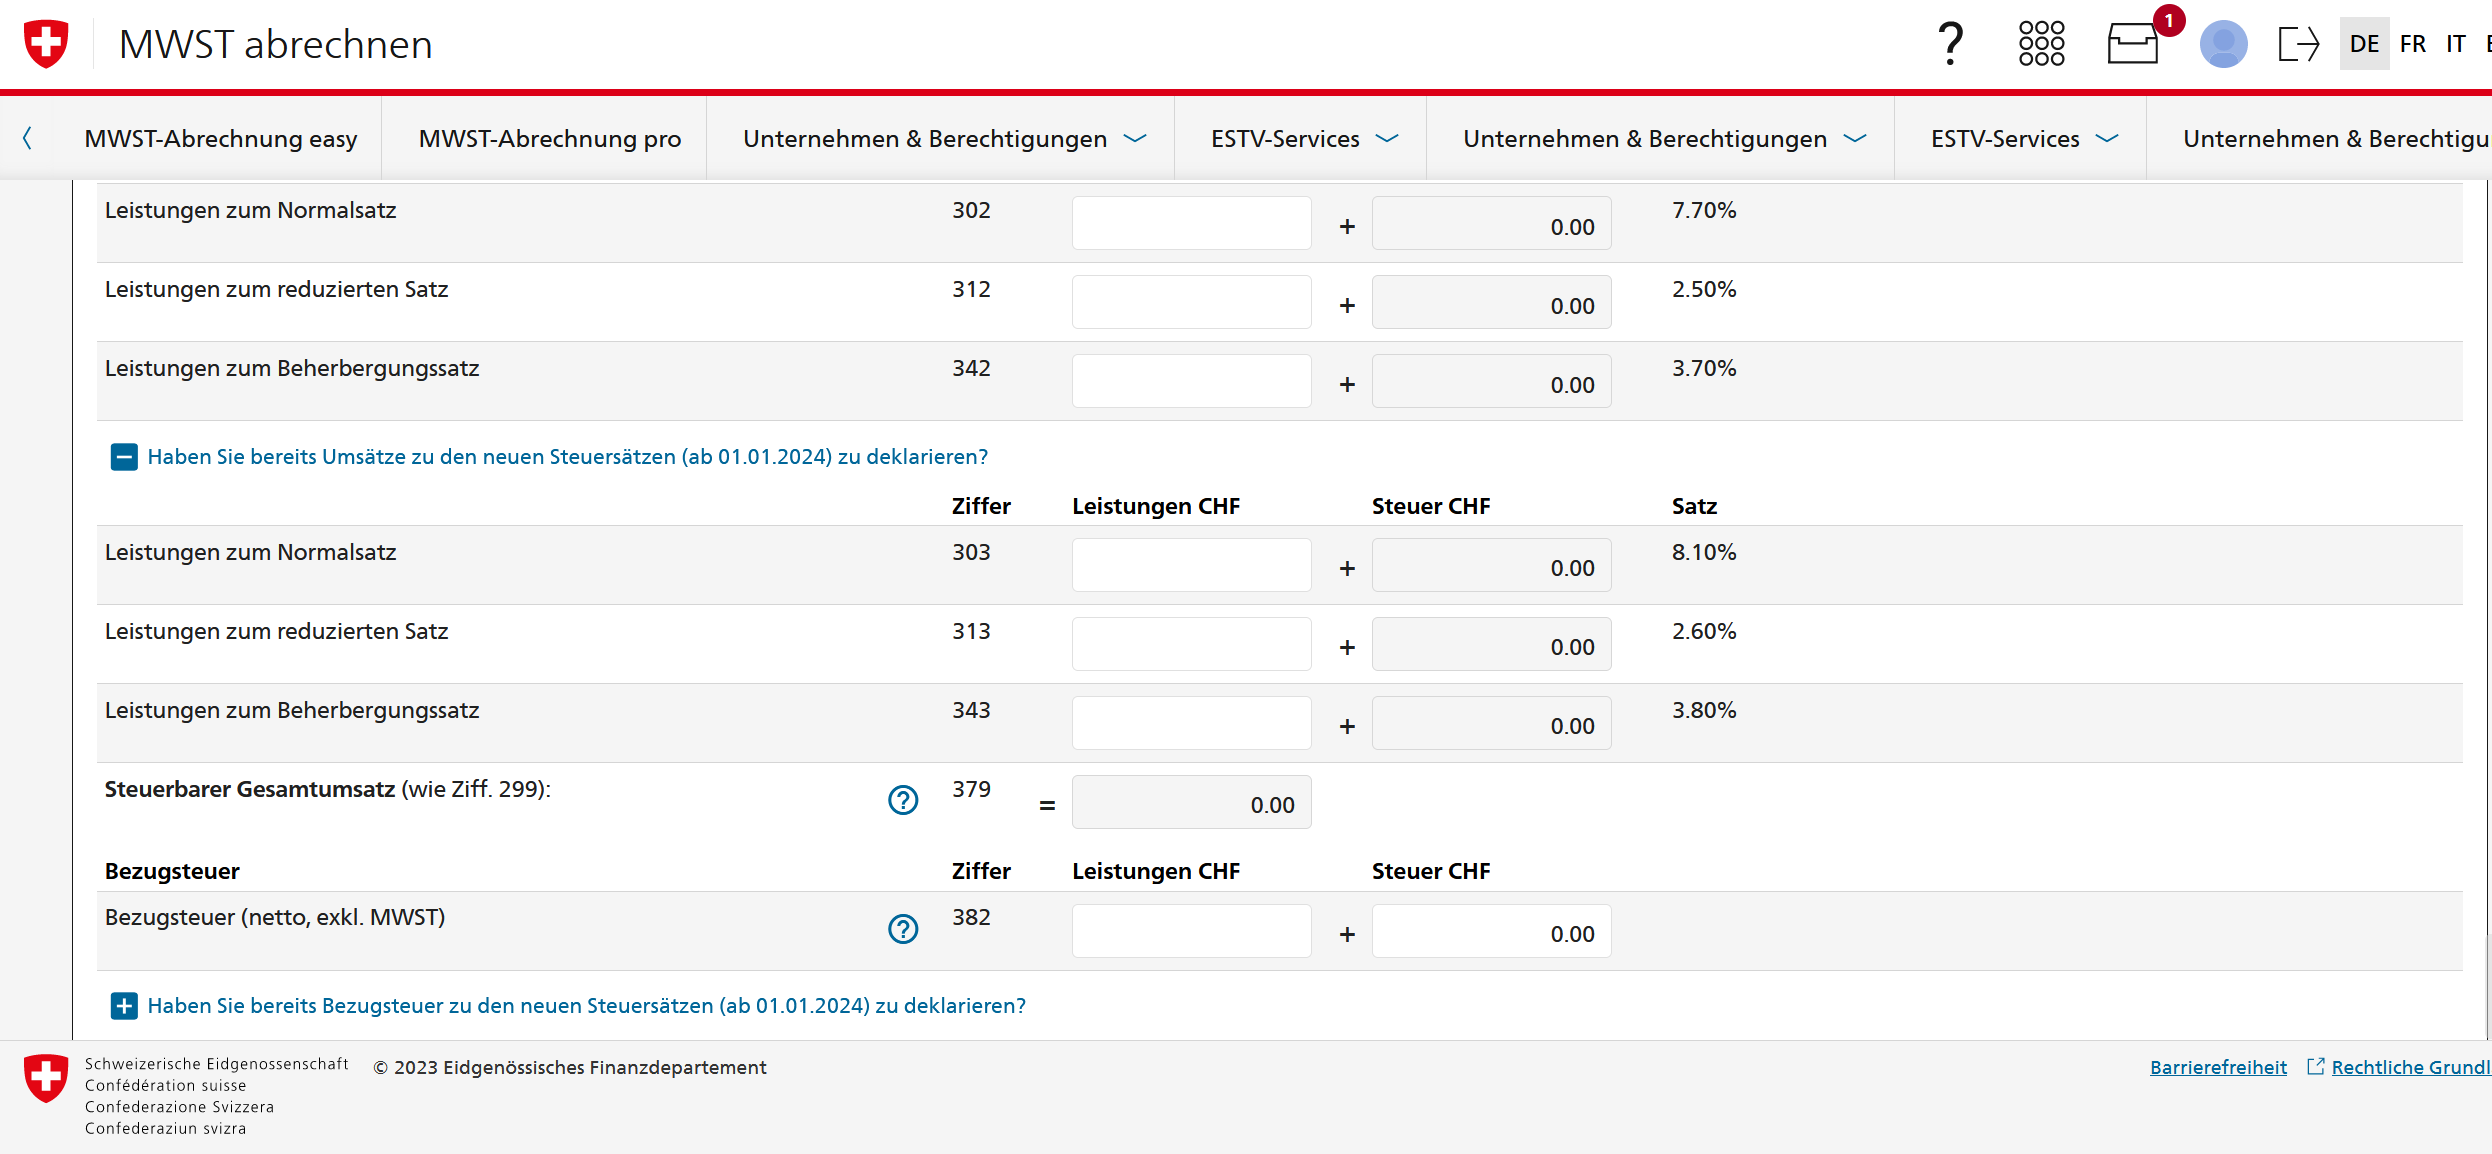Open the inbox with notification badge
This screenshot has height=1154, width=2492.
click(2133, 44)
